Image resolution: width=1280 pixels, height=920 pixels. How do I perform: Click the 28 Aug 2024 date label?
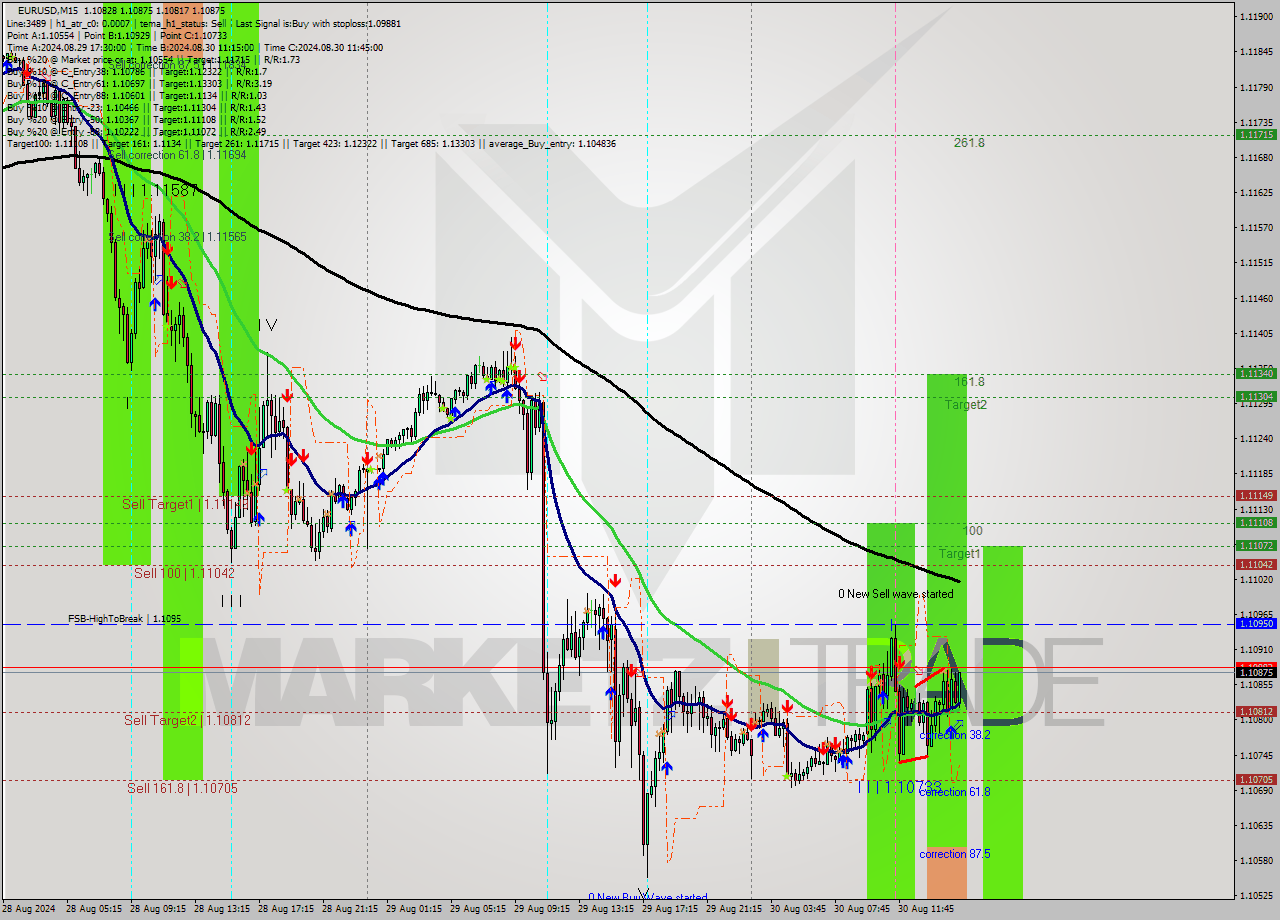point(28,909)
